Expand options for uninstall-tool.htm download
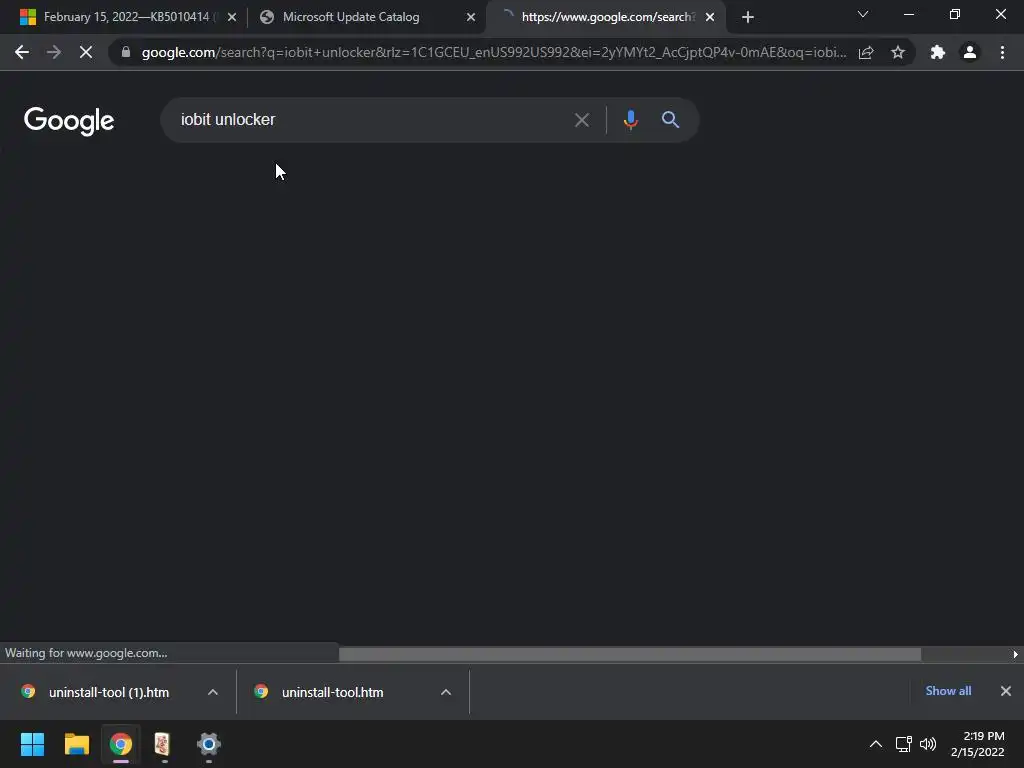 [x=446, y=692]
